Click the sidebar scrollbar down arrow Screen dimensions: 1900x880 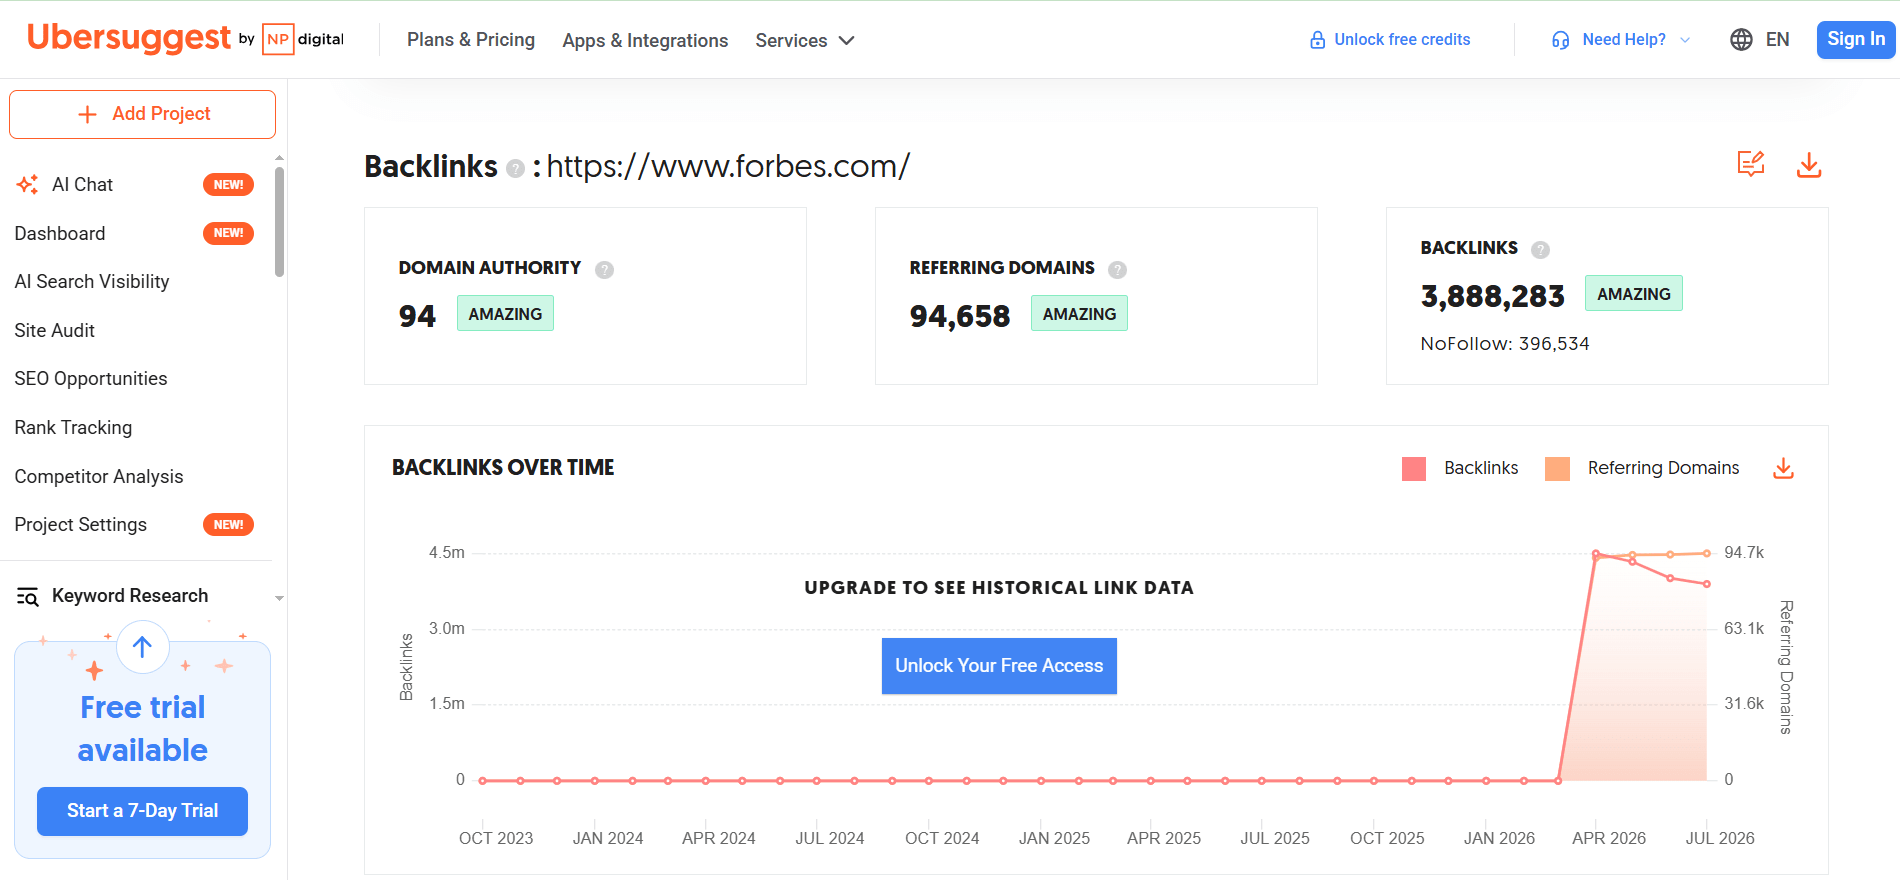(279, 598)
